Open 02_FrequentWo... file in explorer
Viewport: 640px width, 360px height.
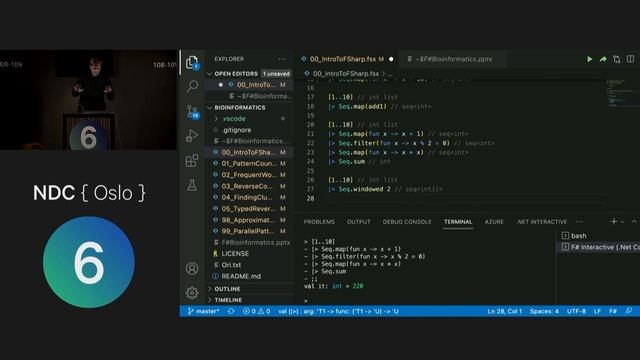tap(249, 175)
